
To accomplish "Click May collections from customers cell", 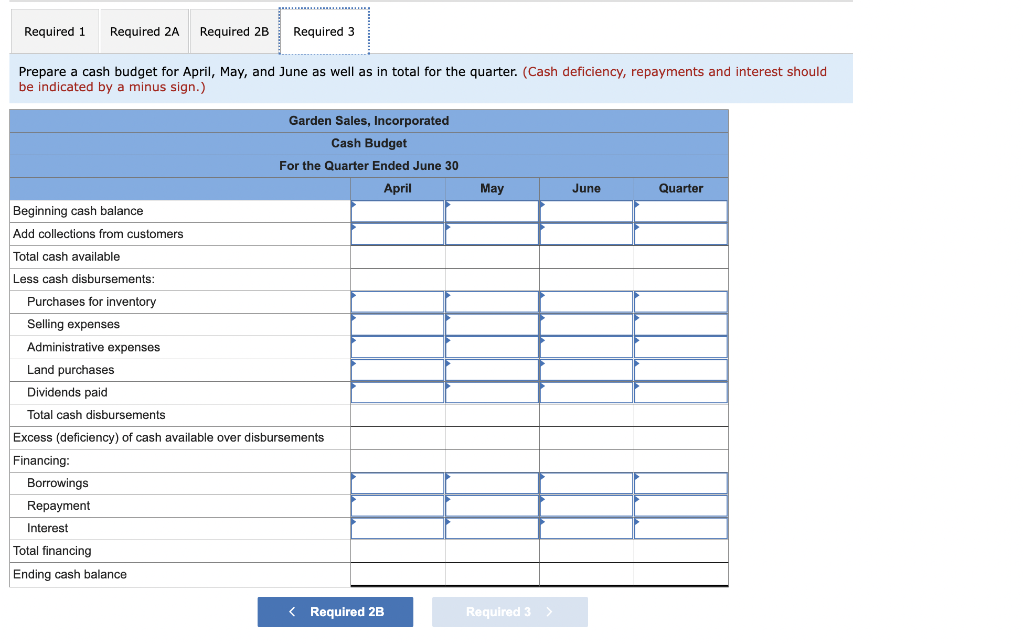I will 492,234.
